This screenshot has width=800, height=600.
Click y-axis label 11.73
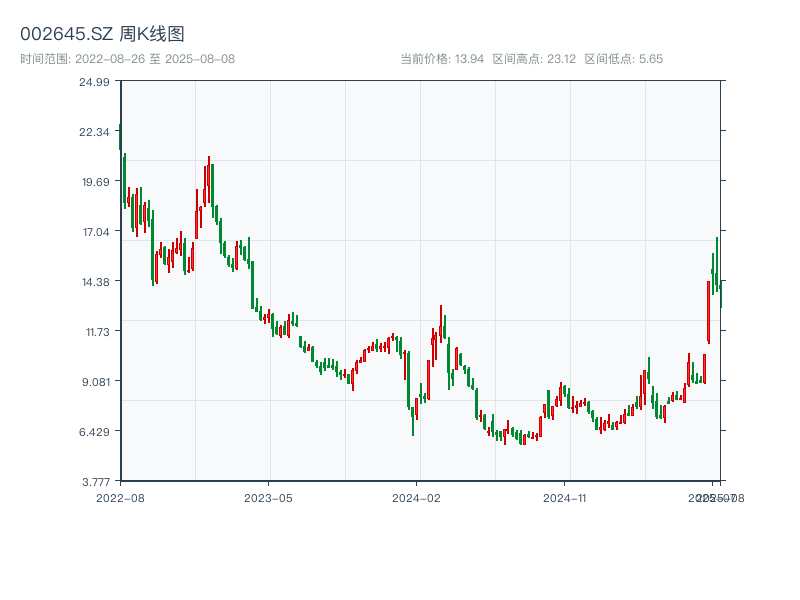(97, 332)
